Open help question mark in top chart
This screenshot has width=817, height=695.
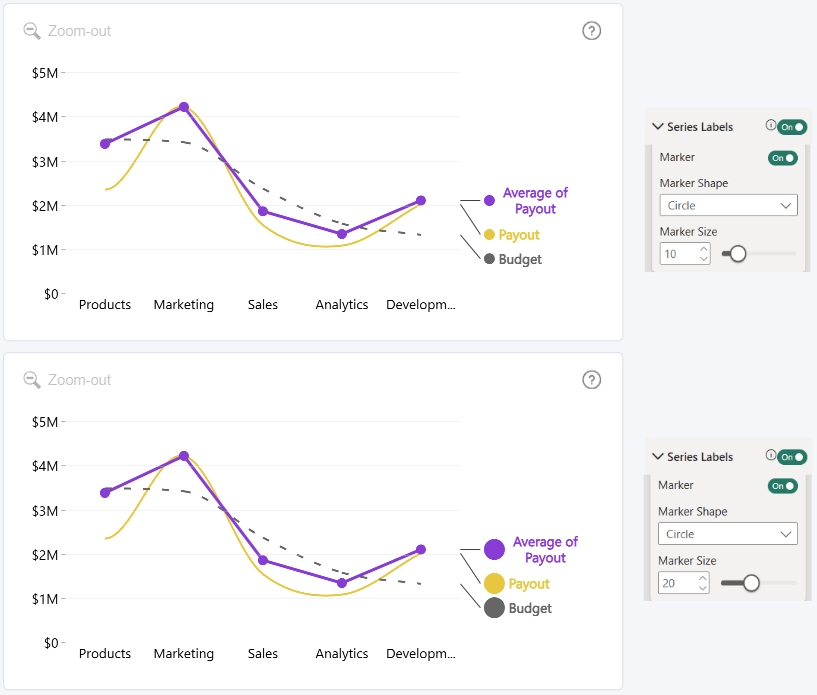pyautogui.click(x=591, y=31)
